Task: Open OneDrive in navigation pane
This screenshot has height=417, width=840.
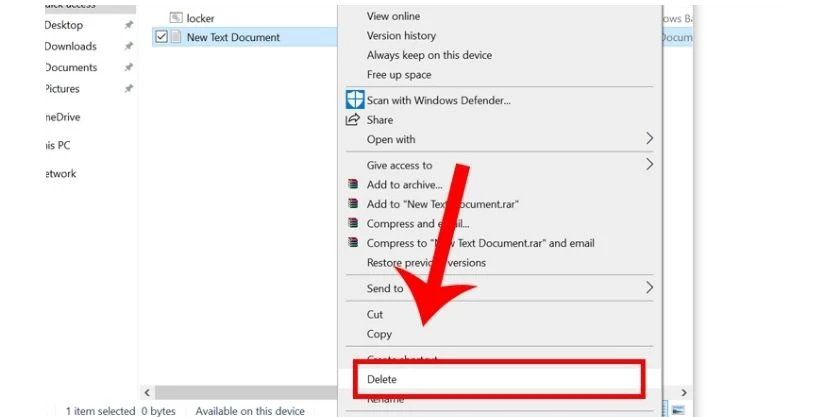Action: pyautogui.click(x=63, y=117)
